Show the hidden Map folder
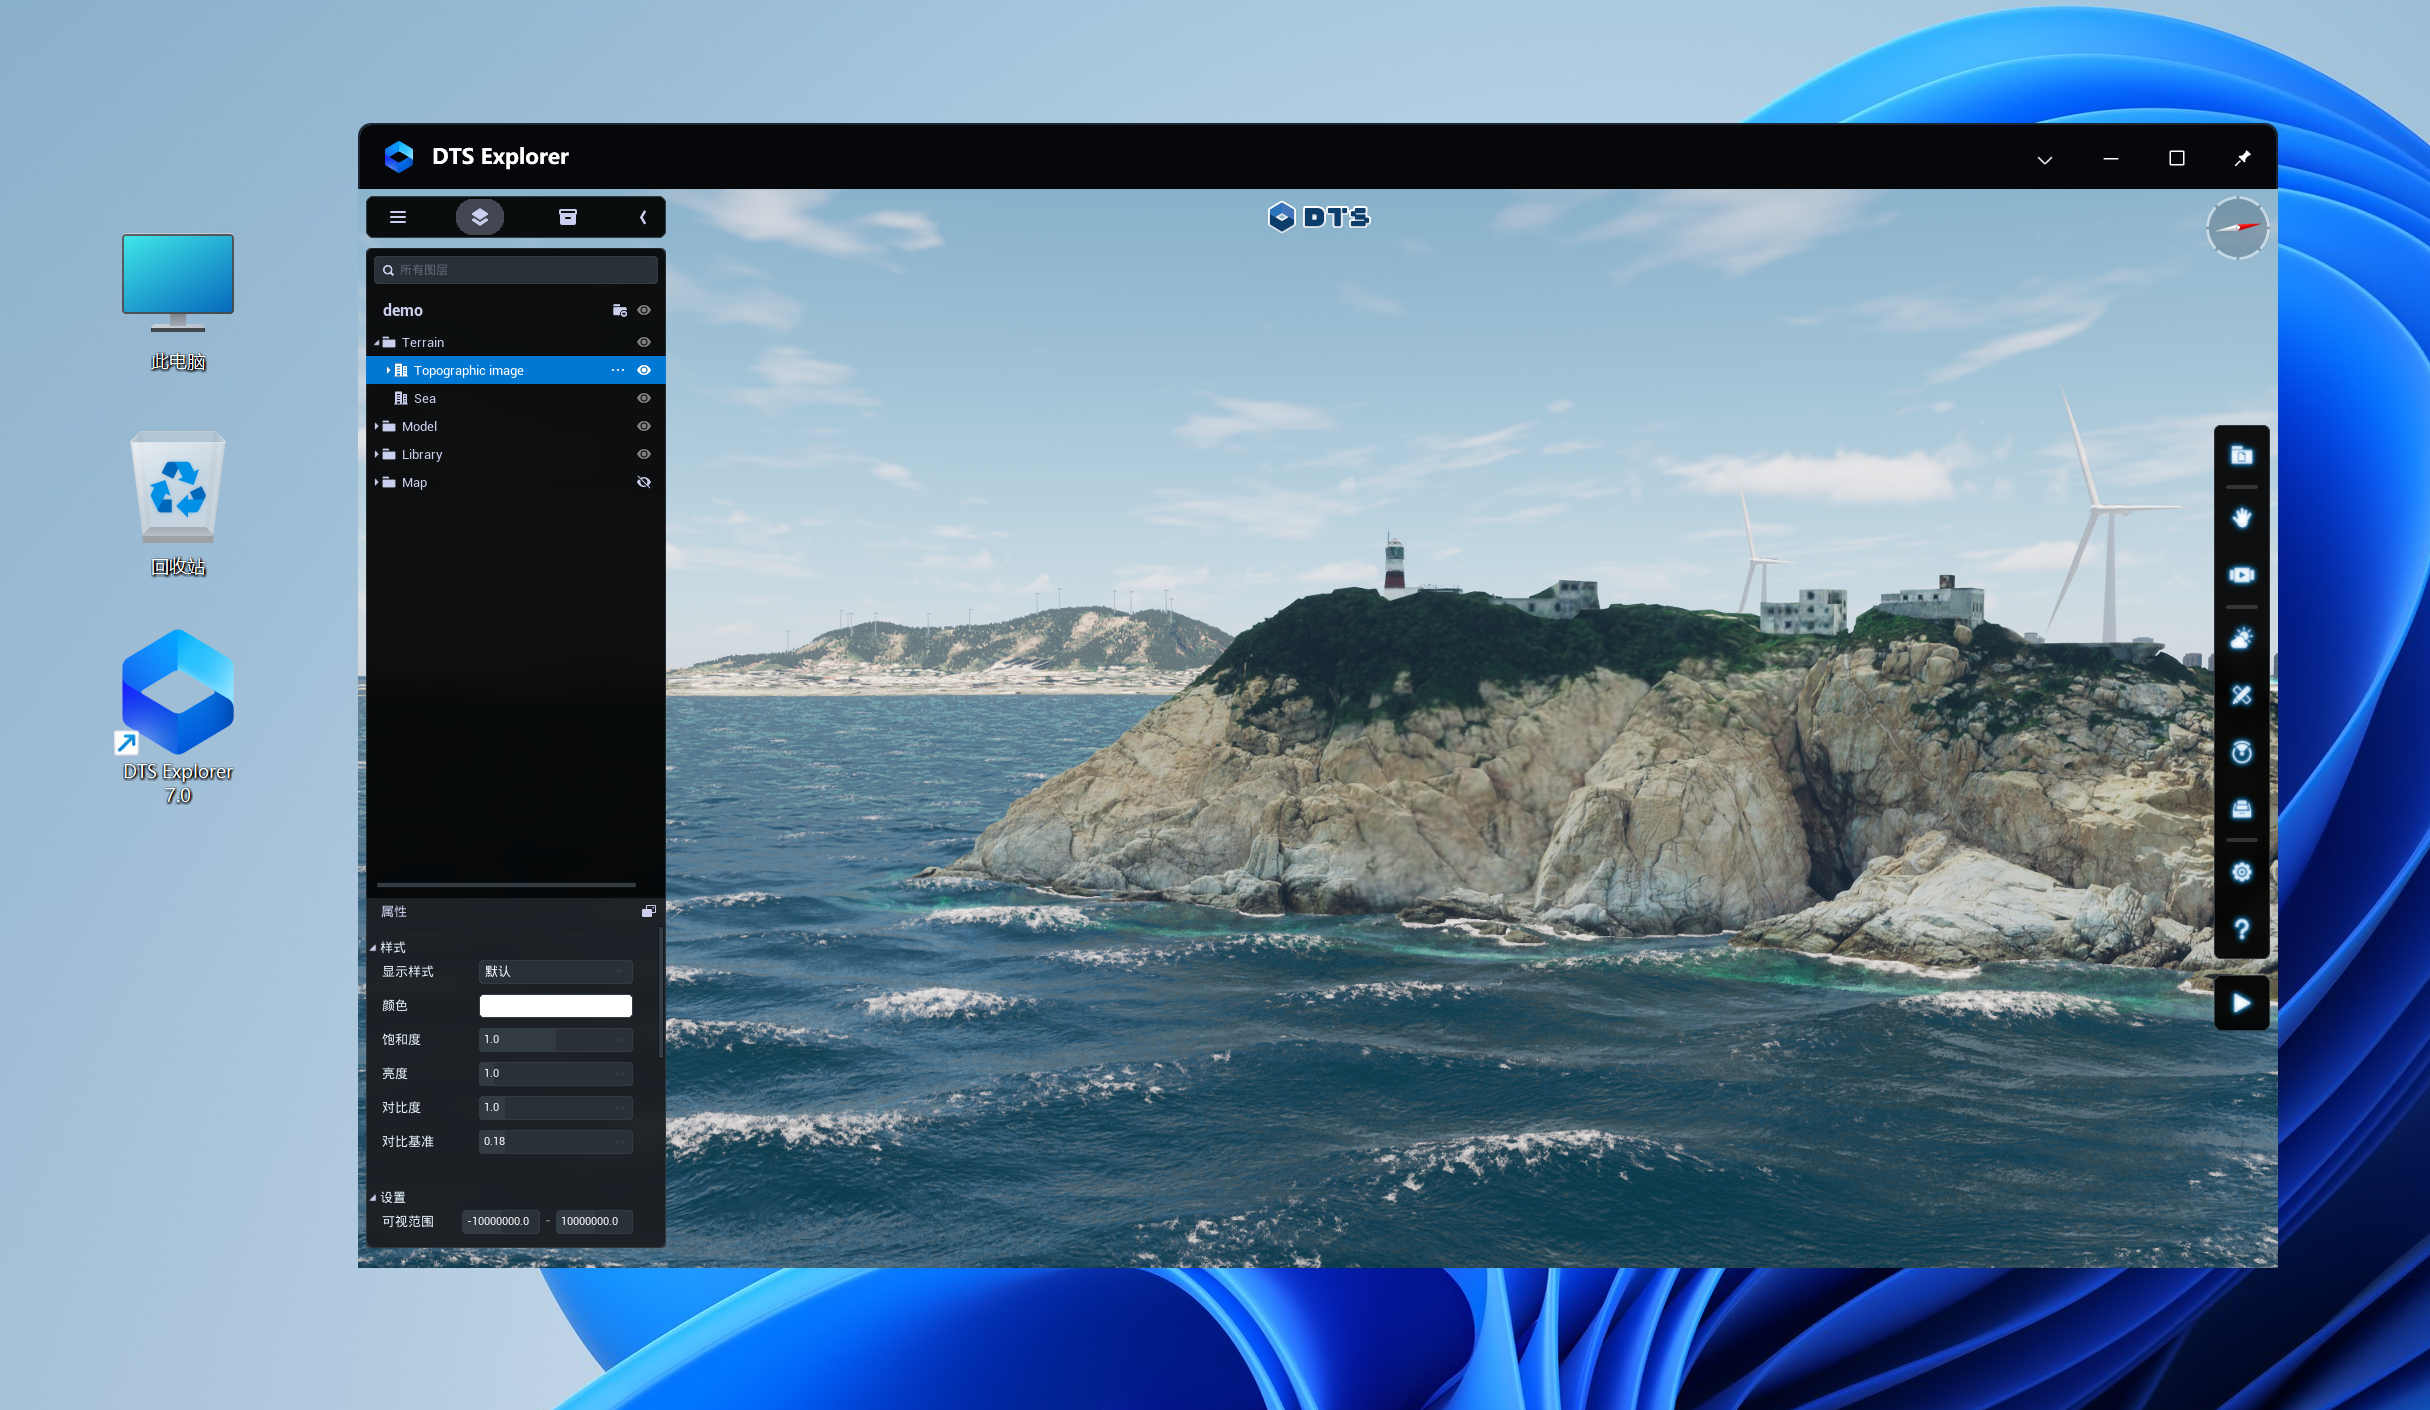2430x1410 pixels. [644, 482]
